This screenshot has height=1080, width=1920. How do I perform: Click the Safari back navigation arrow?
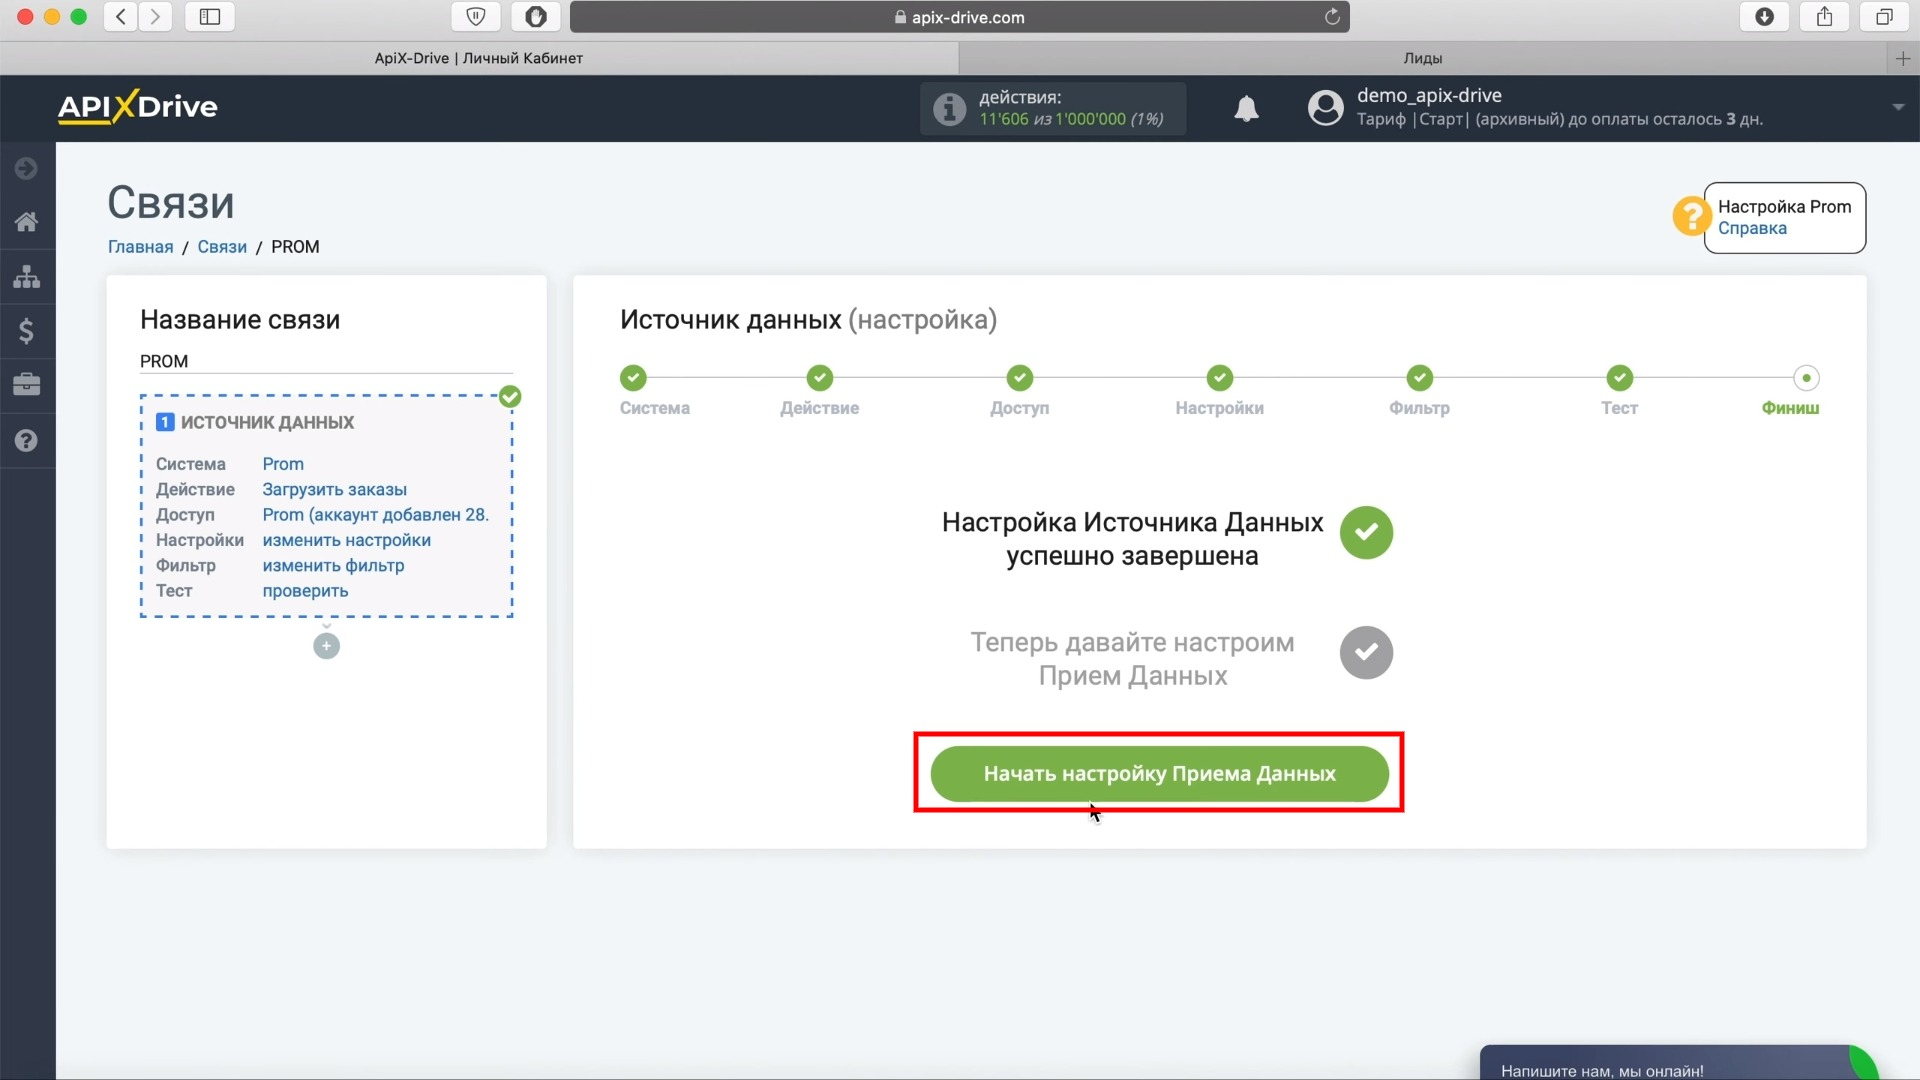tap(121, 17)
